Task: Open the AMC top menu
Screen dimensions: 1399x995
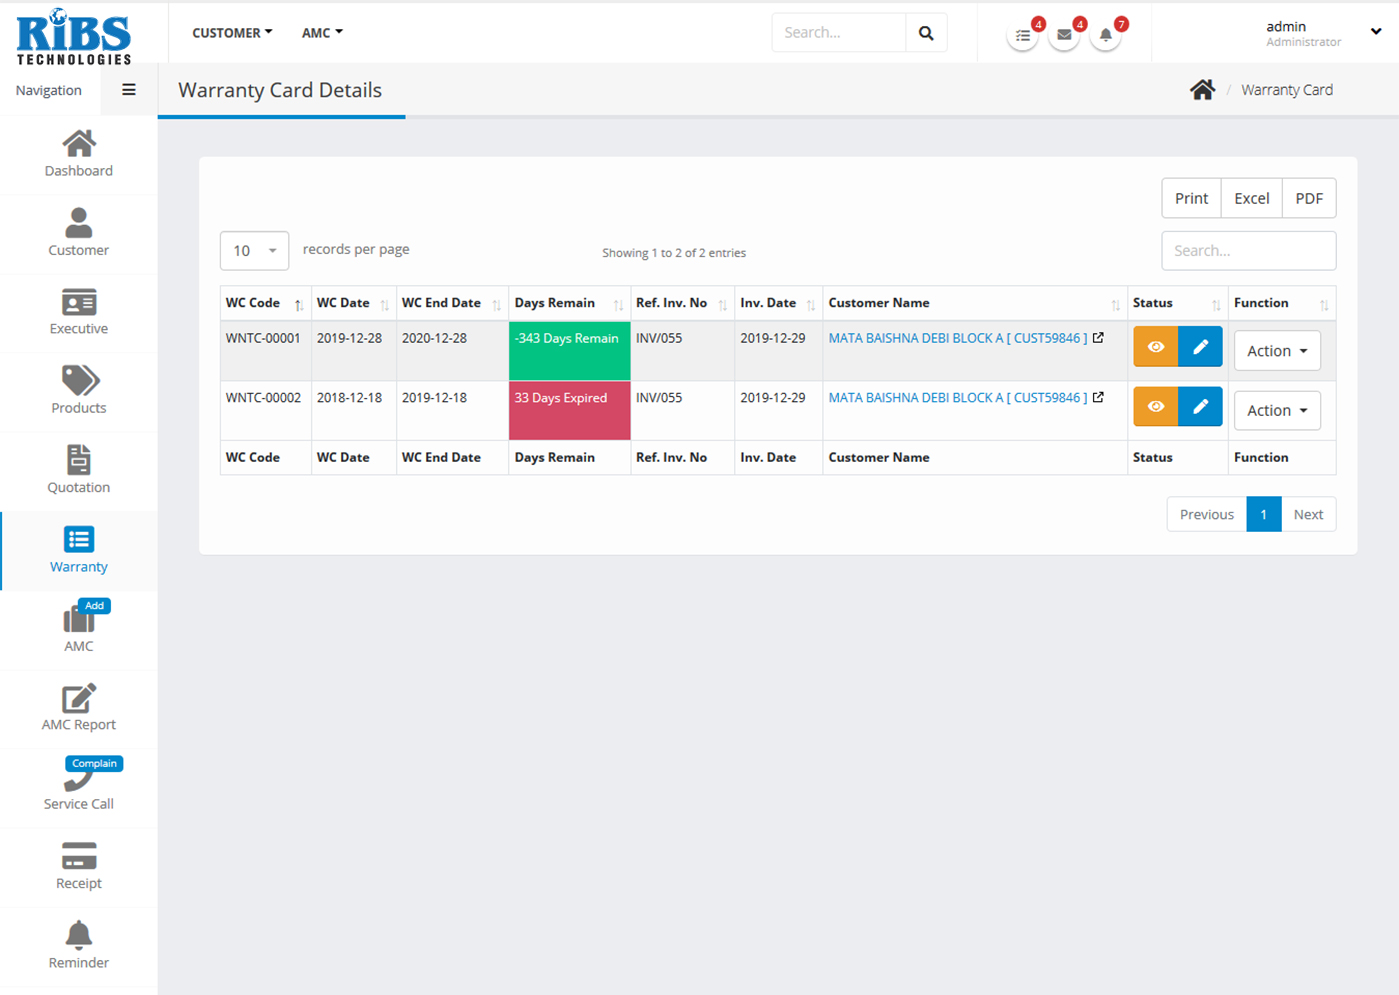Action: pos(322,33)
